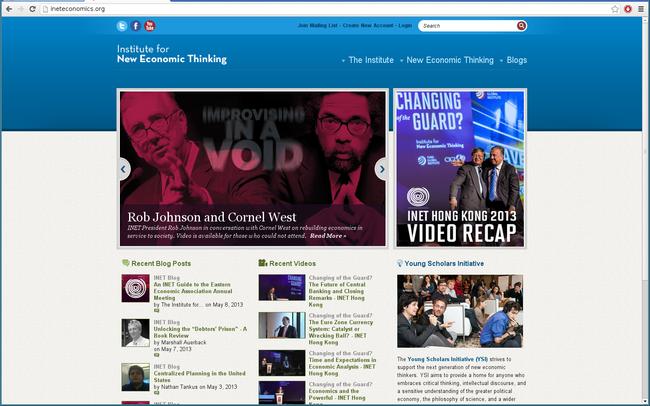The width and height of the screenshot is (650, 406).
Task: Open the Young Scholars Initiative heading link
Action: pos(444,263)
